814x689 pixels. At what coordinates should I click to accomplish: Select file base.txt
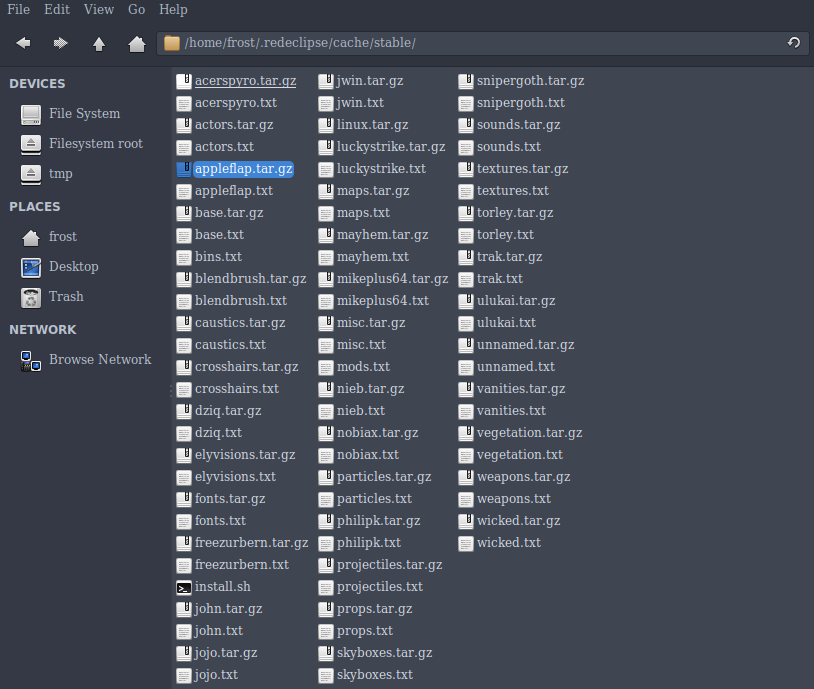220,235
